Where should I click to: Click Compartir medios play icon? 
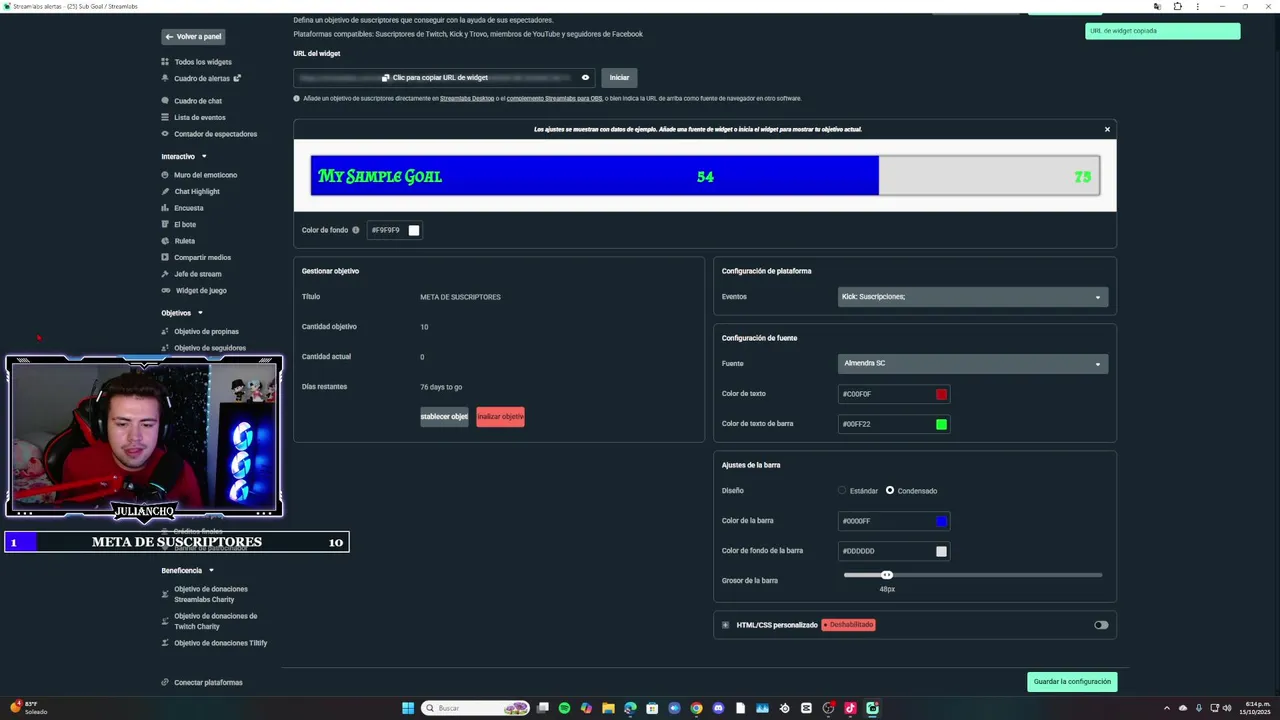click(x=165, y=257)
